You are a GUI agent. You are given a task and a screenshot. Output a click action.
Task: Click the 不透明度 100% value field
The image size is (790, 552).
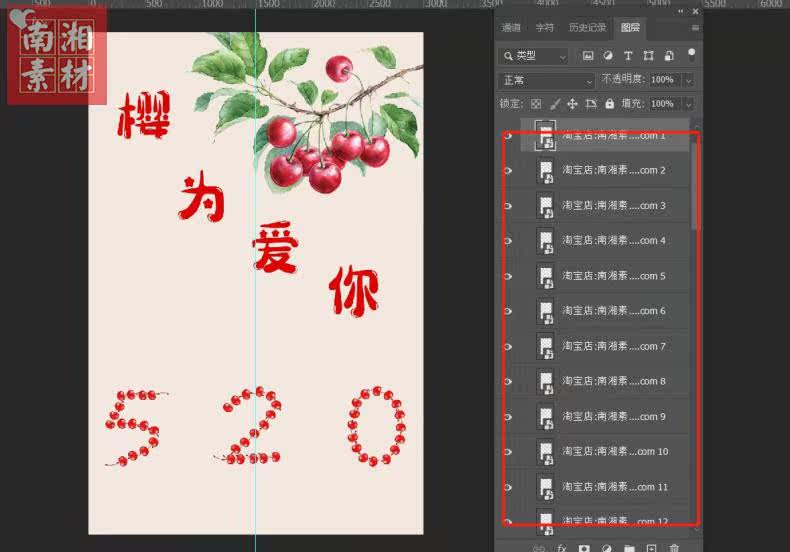(x=664, y=80)
